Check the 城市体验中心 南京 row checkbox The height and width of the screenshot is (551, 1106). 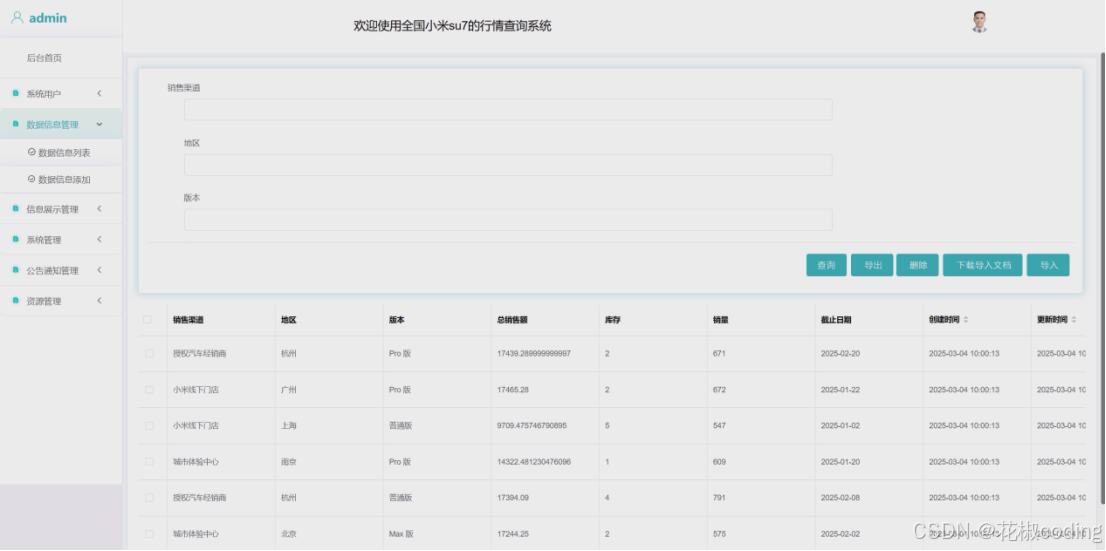pyautogui.click(x=149, y=461)
